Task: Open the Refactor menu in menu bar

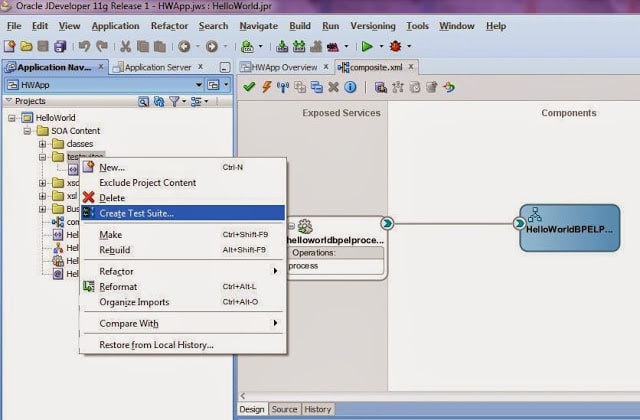Action: [169, 26]
